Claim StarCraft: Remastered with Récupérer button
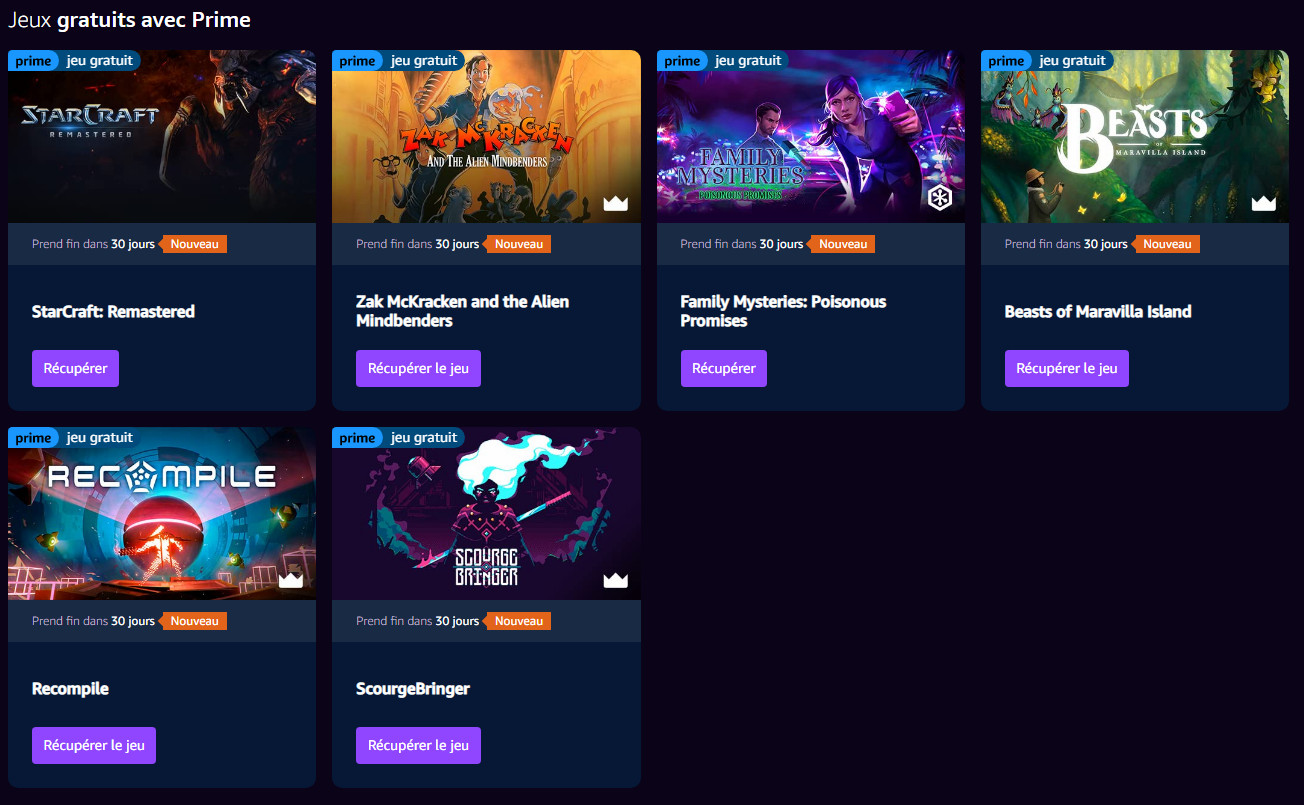This screenshot has width=1304, height=805. coord(76,368)
